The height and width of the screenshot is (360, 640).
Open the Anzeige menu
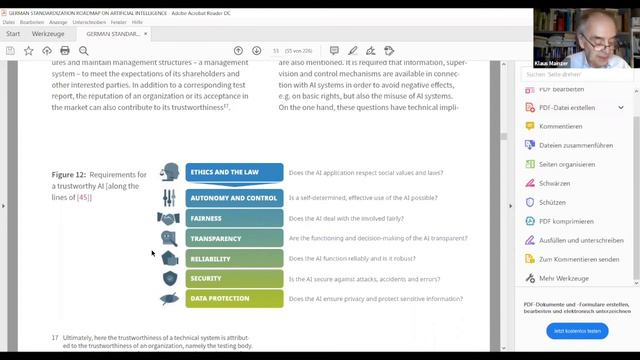click(x=58, y=22)
